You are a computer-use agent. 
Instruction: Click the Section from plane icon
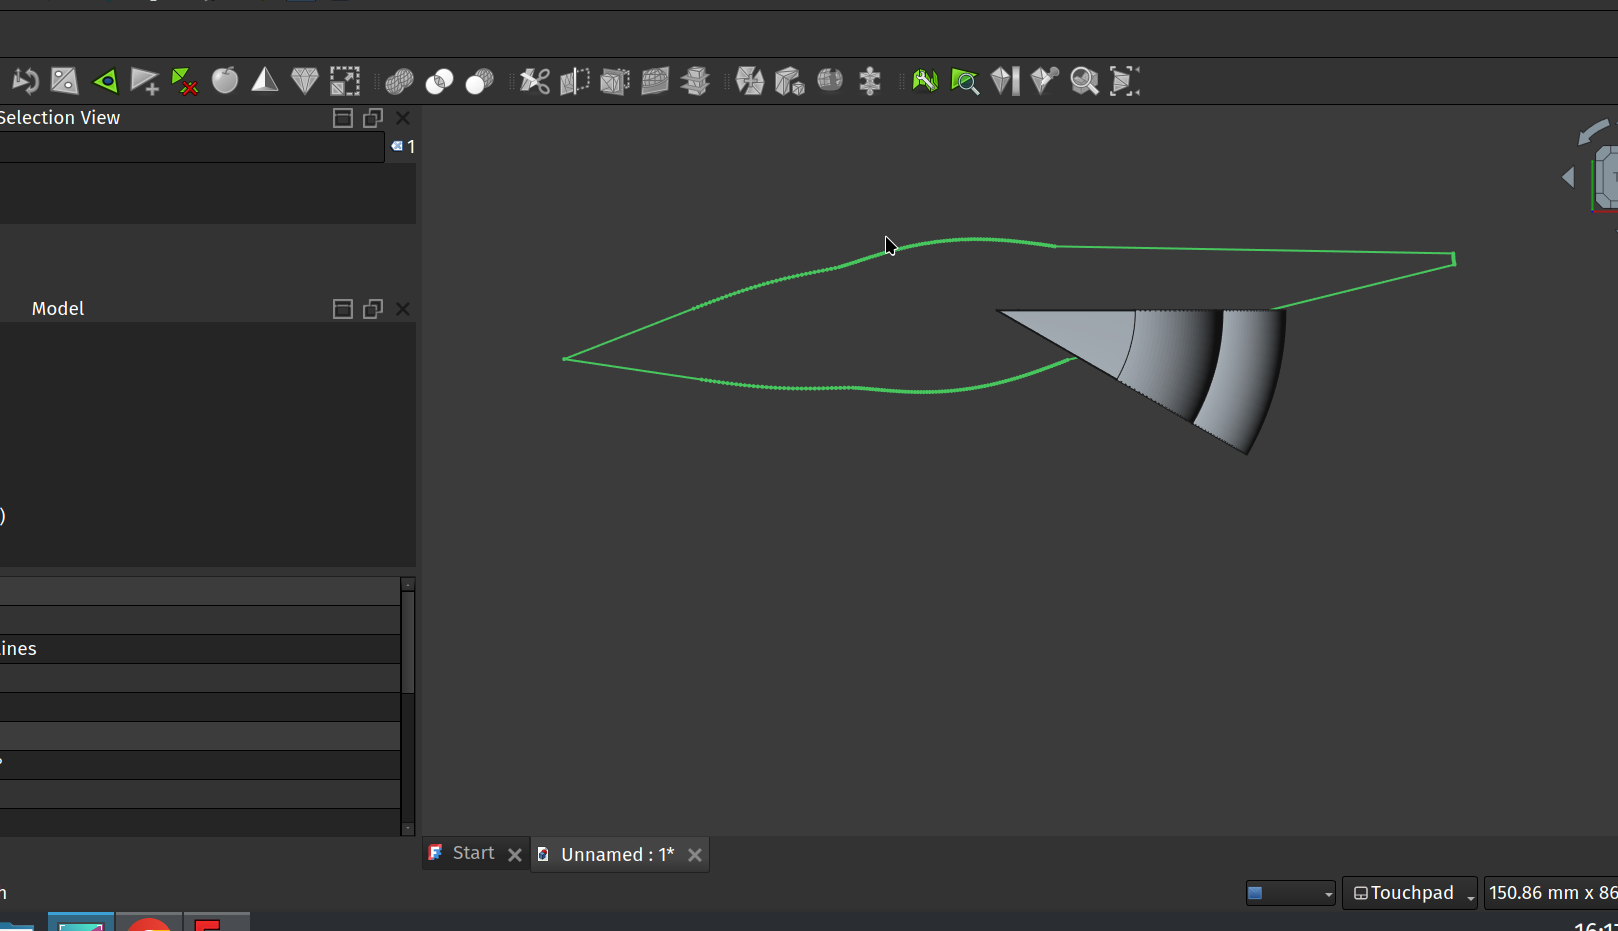[655, 81]
